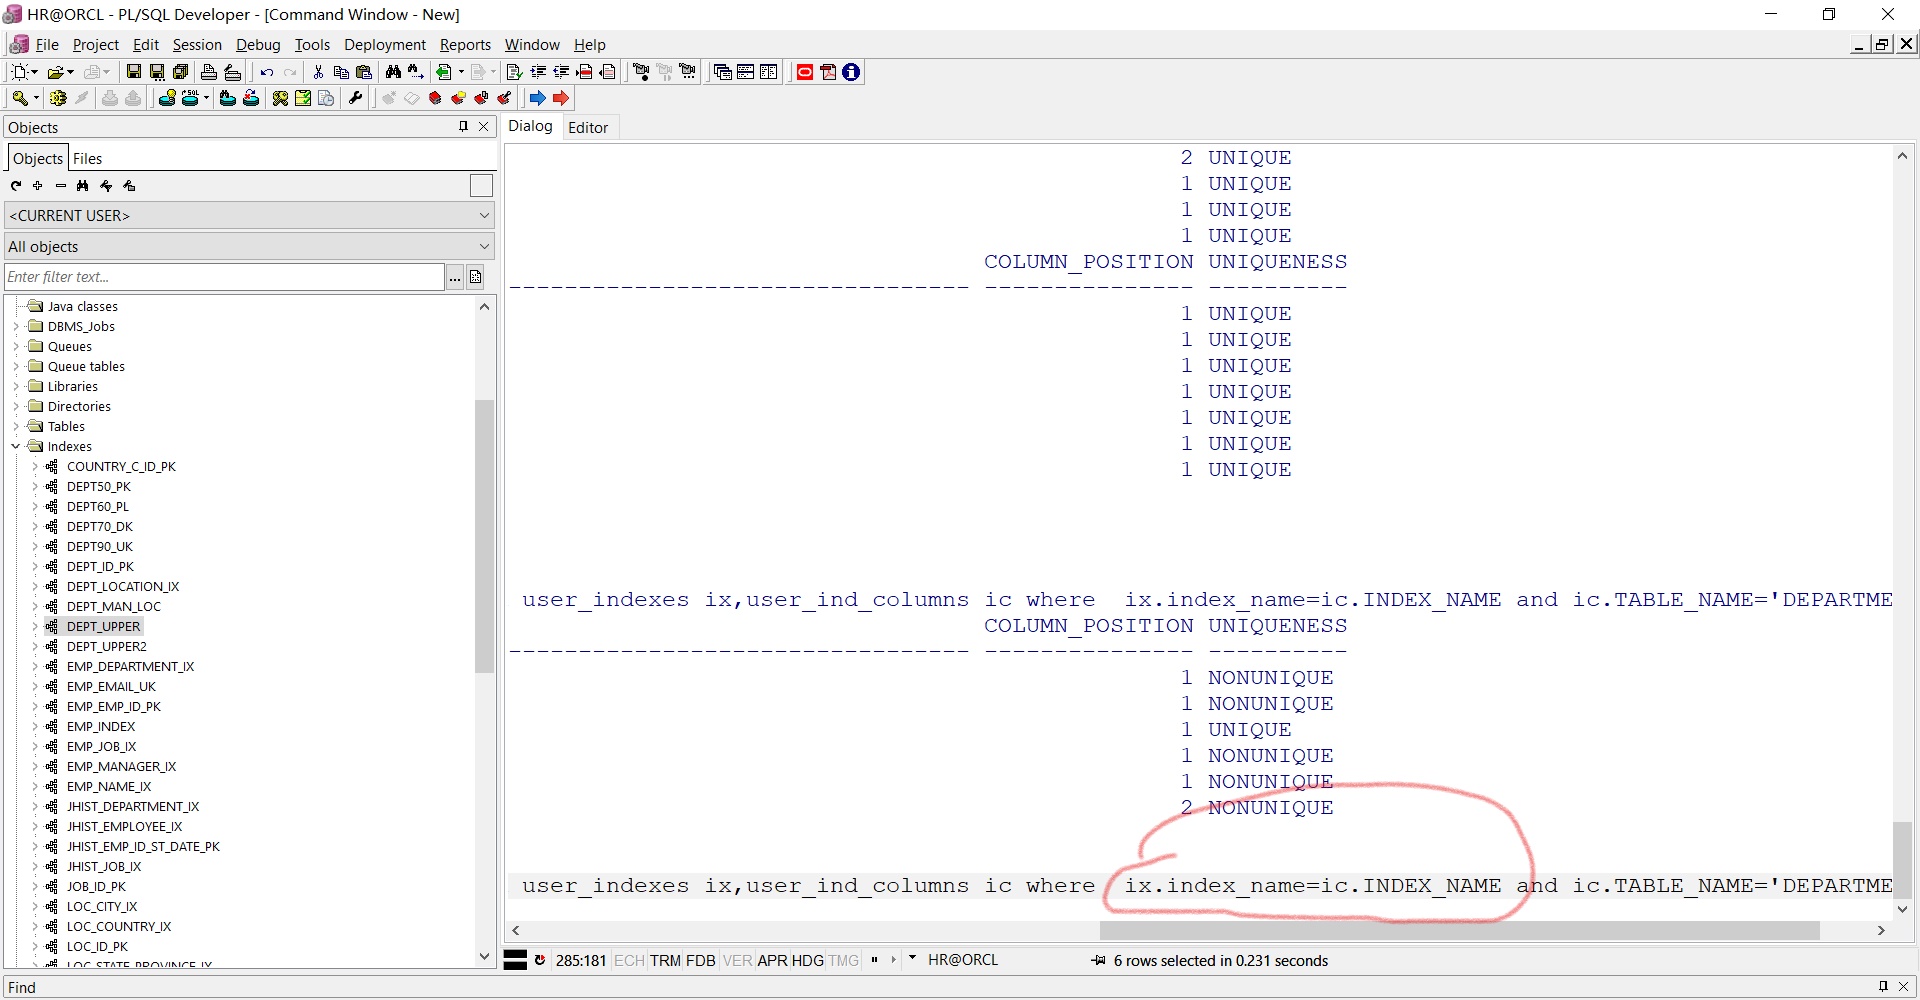Toggle the VER status indicator
The height and width of the screenshot is (1000, 1920).
[737, 961]
